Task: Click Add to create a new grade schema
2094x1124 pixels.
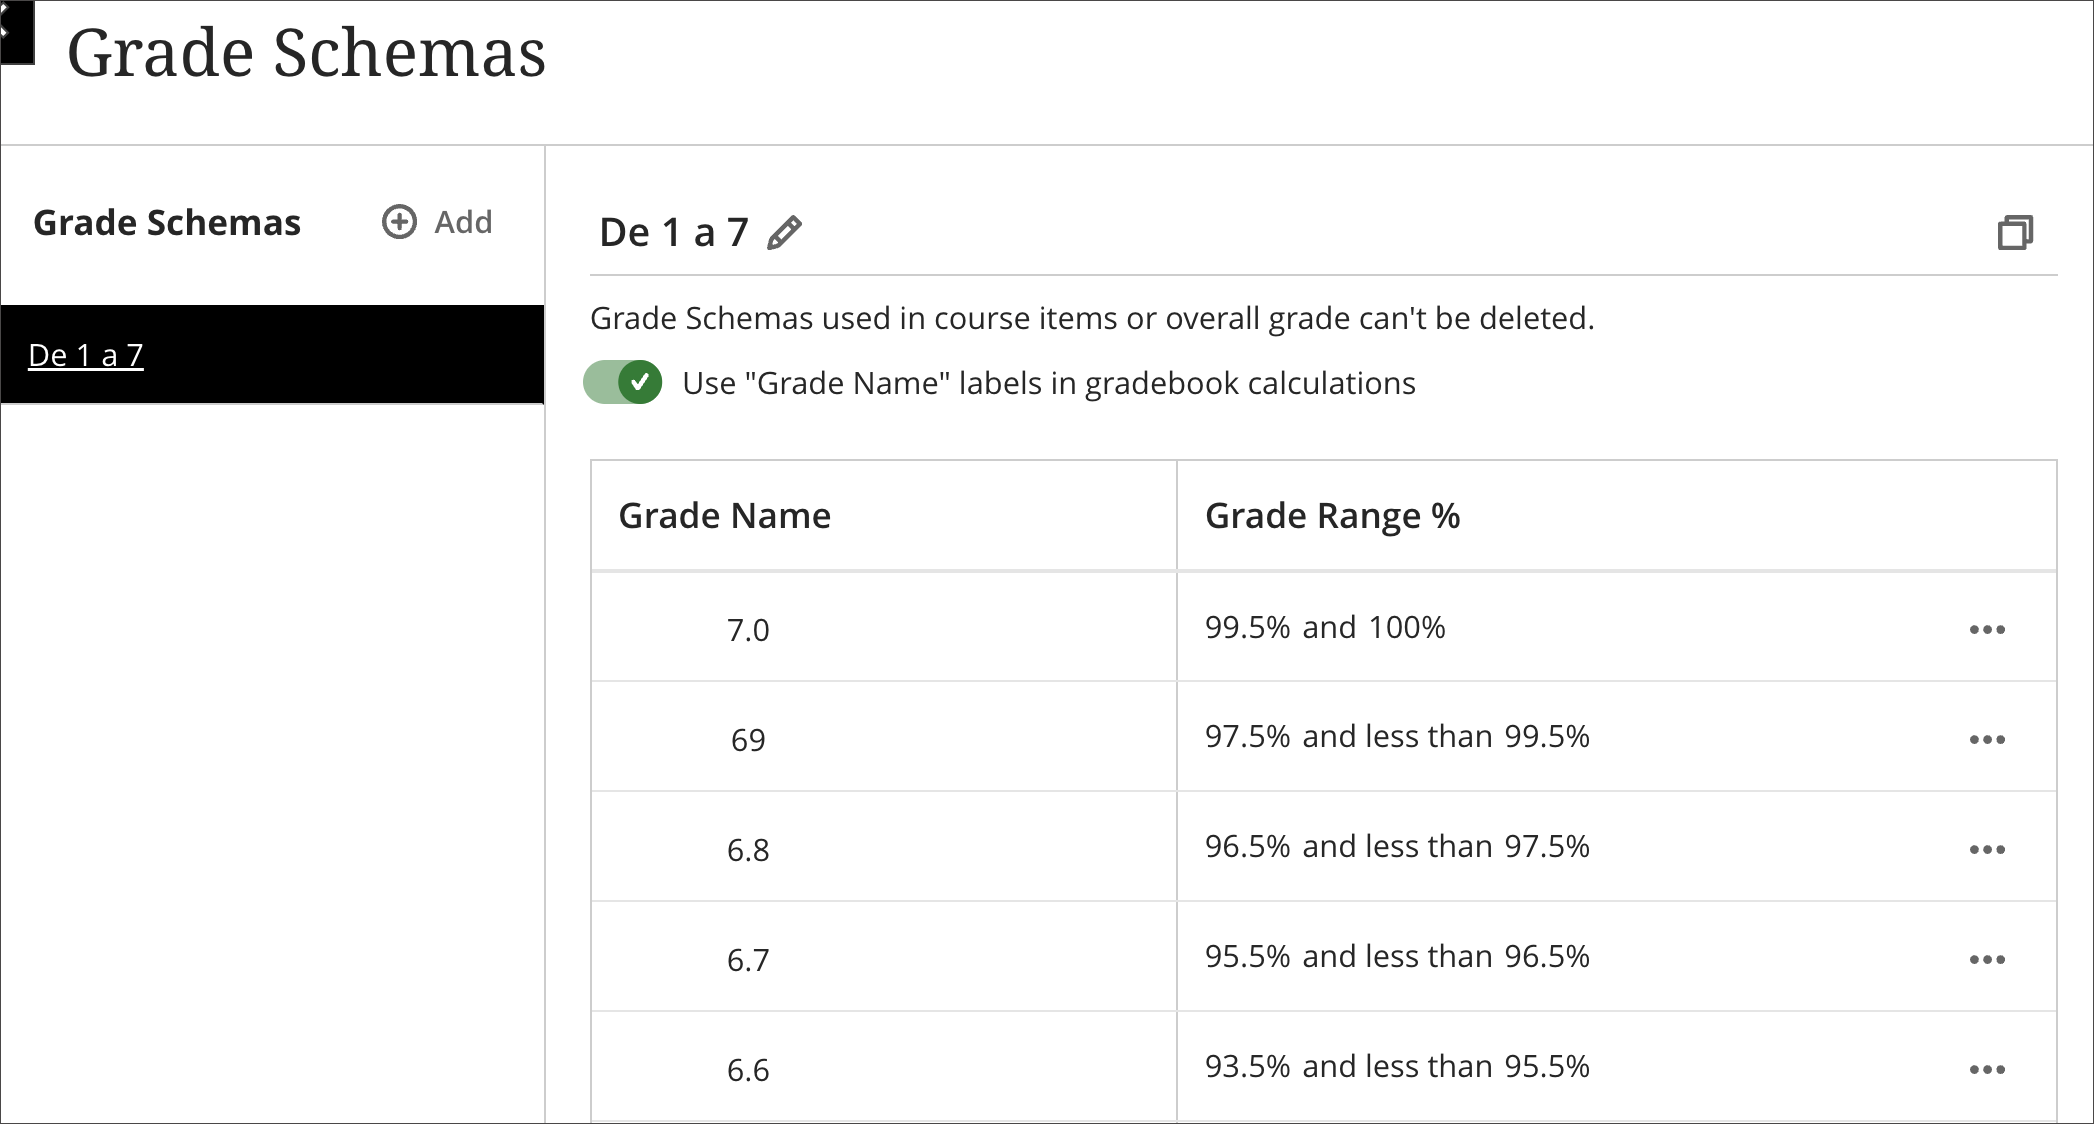Action: click(462, 222)
